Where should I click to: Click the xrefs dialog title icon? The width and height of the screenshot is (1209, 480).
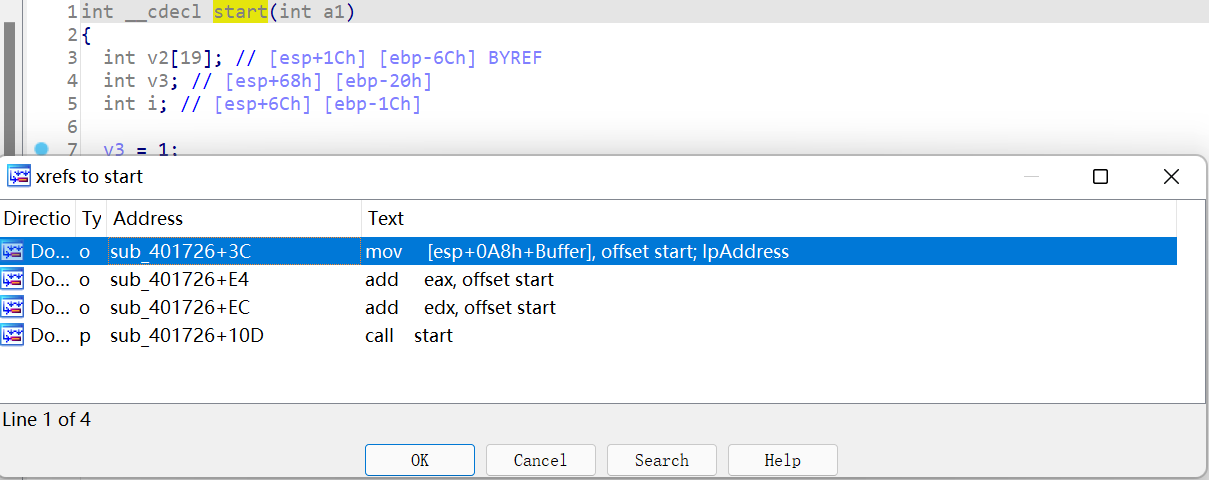[19, 177]
